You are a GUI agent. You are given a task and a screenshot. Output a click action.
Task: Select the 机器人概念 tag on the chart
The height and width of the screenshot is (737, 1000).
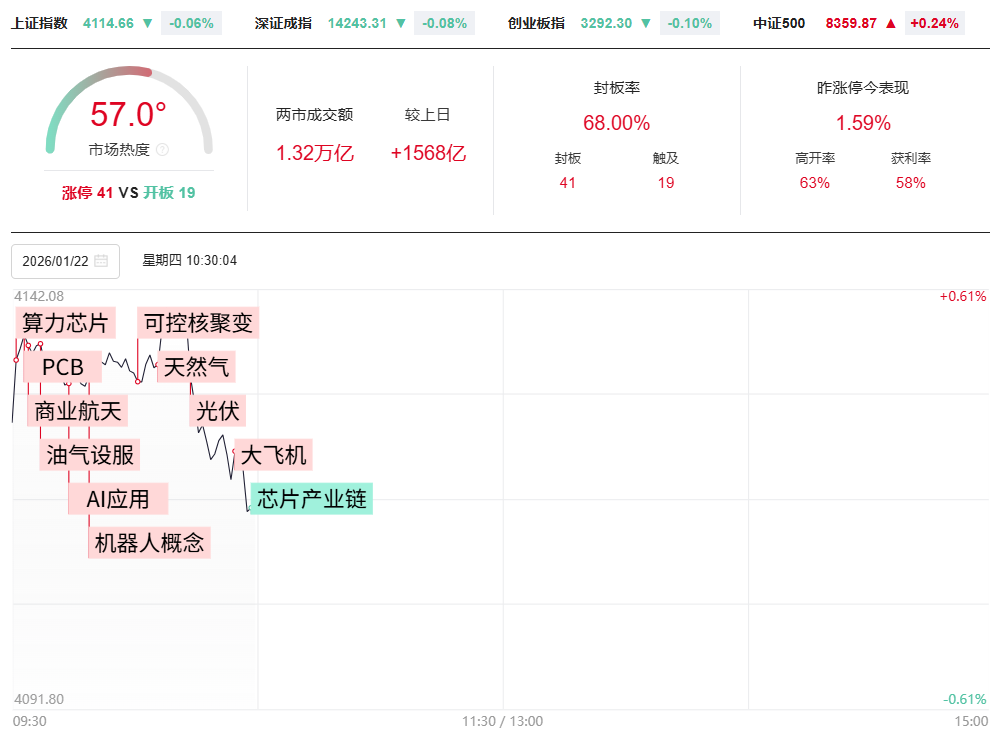click(x=149, y=543)
